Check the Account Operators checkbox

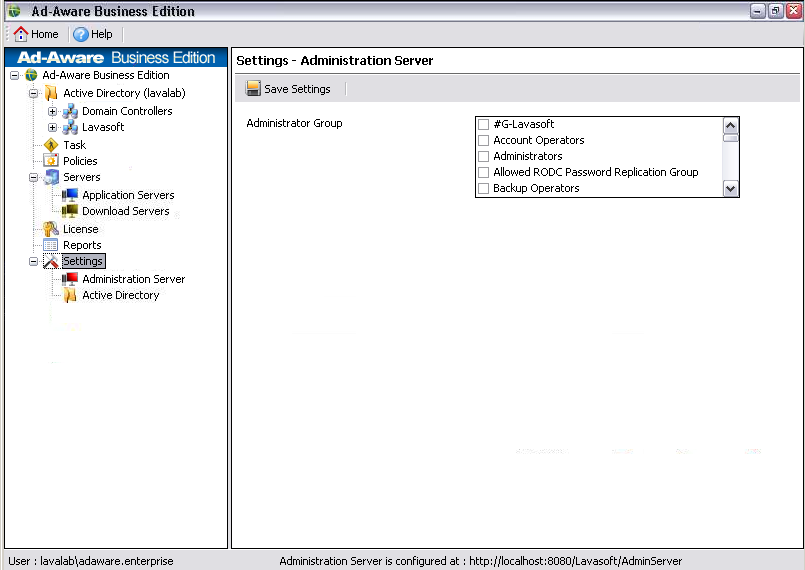click(483, 140)
